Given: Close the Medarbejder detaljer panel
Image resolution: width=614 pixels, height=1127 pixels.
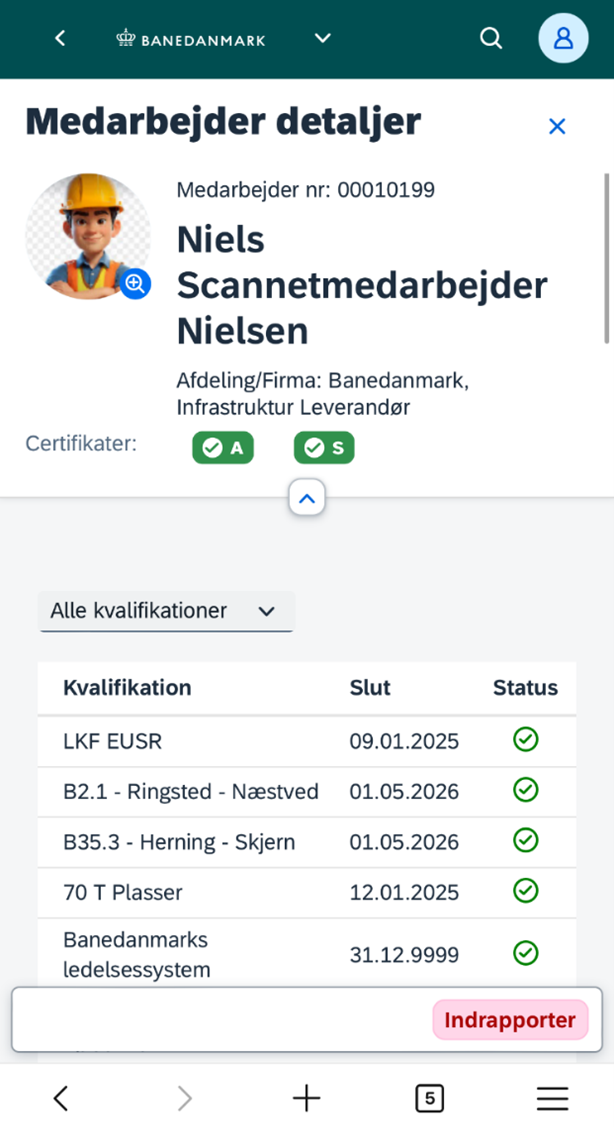Looking at the screenshot, I should [x=557, y=126].
